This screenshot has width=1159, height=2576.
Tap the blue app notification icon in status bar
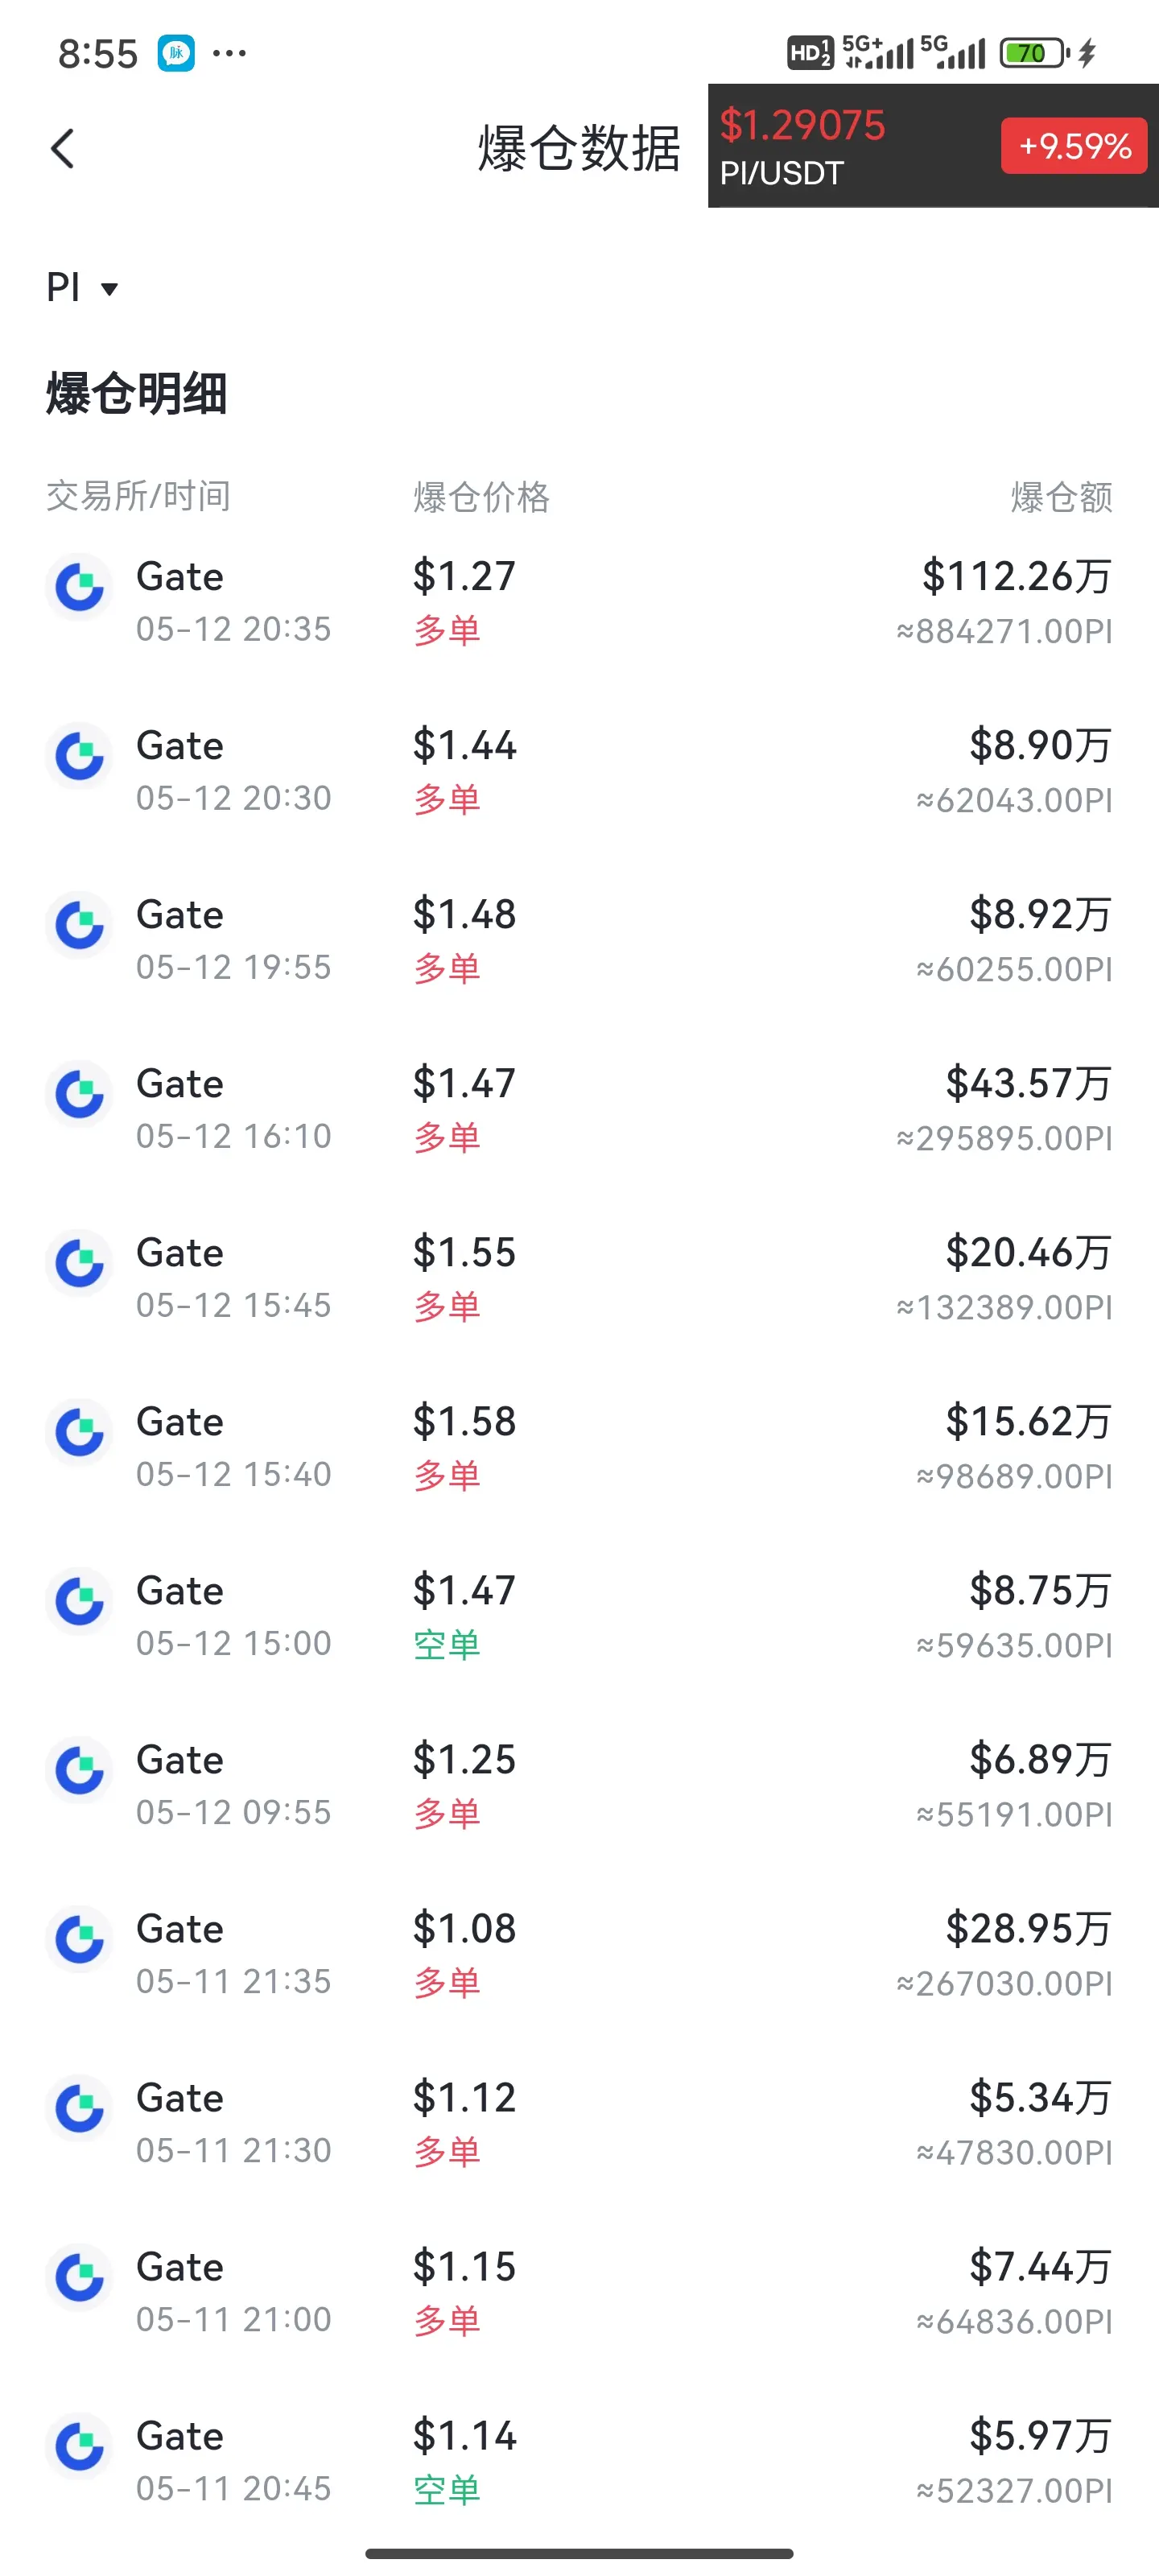coord(176,53)
